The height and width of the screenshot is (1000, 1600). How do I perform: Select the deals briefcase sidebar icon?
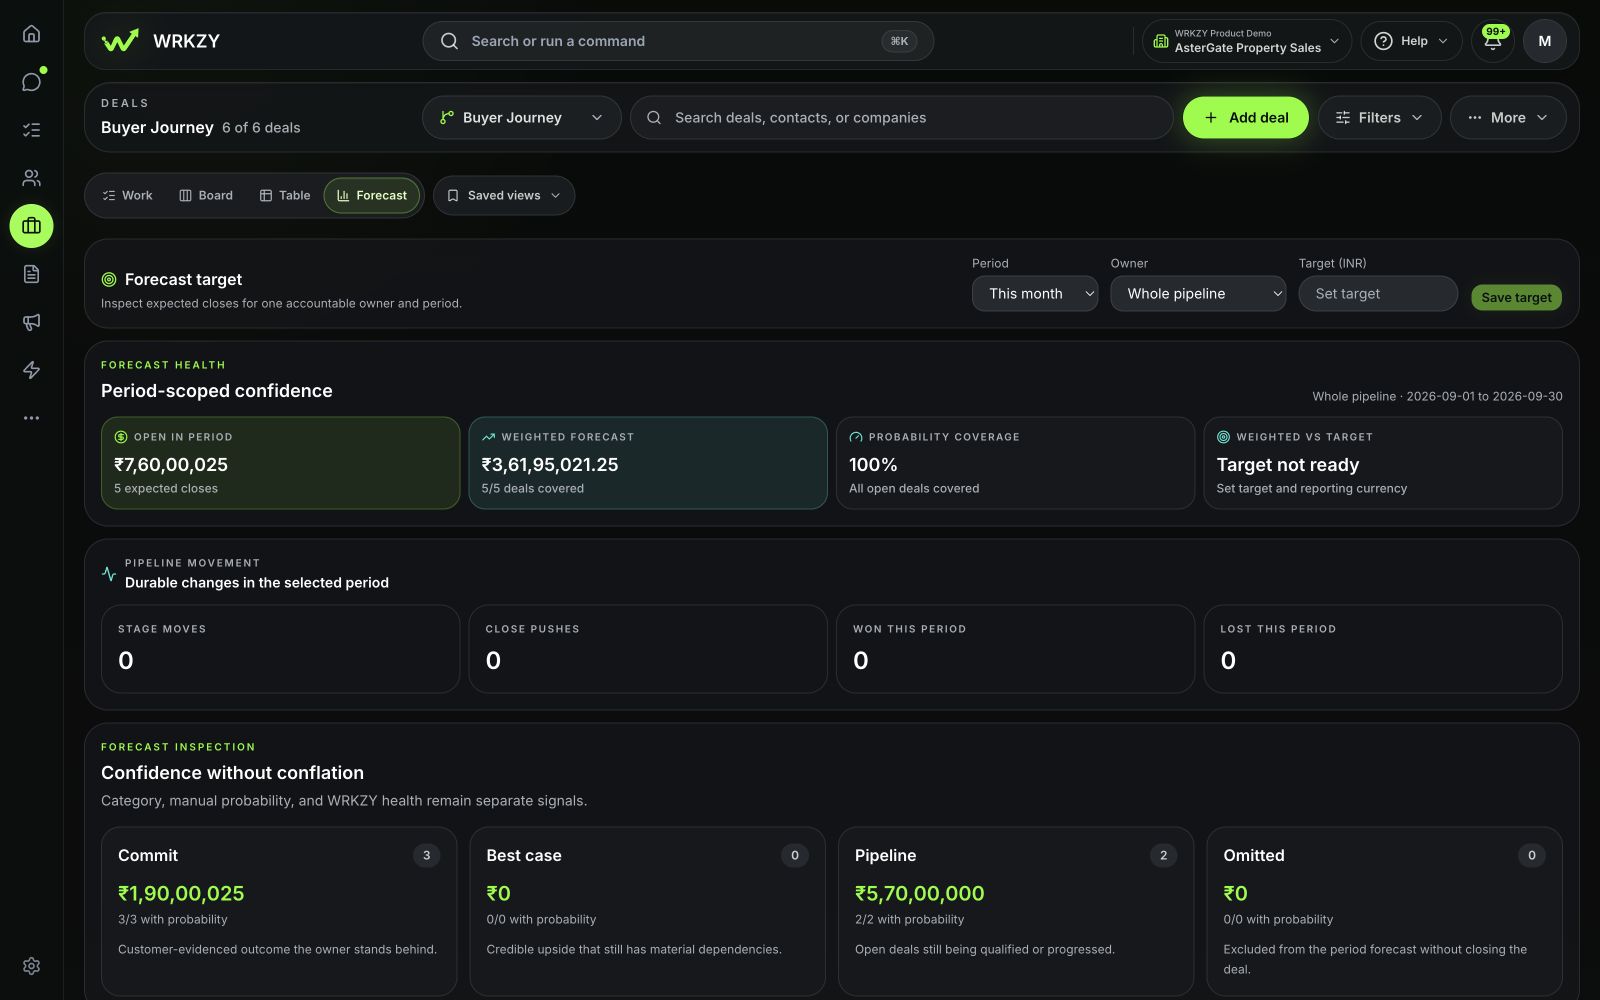point(31,226)
